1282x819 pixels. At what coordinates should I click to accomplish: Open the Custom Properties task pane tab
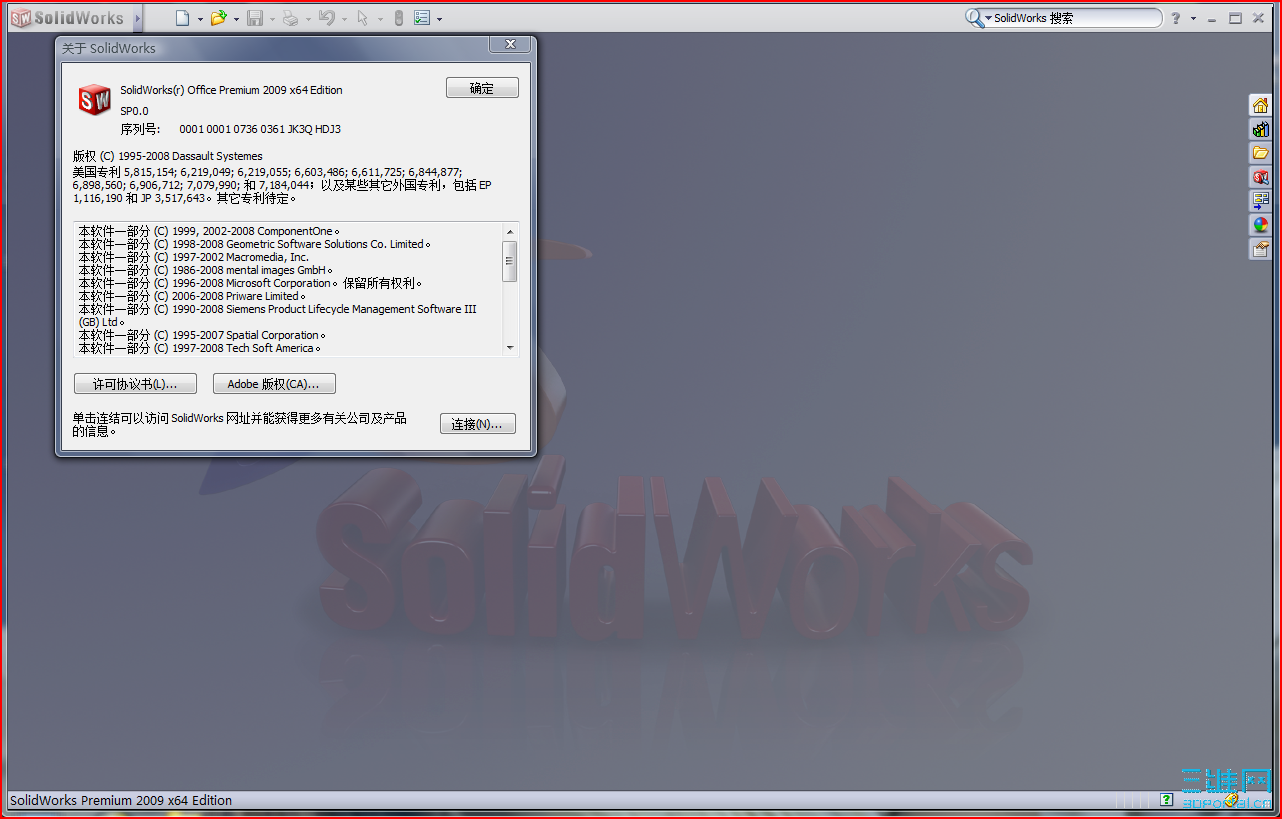coord(1260,249)
